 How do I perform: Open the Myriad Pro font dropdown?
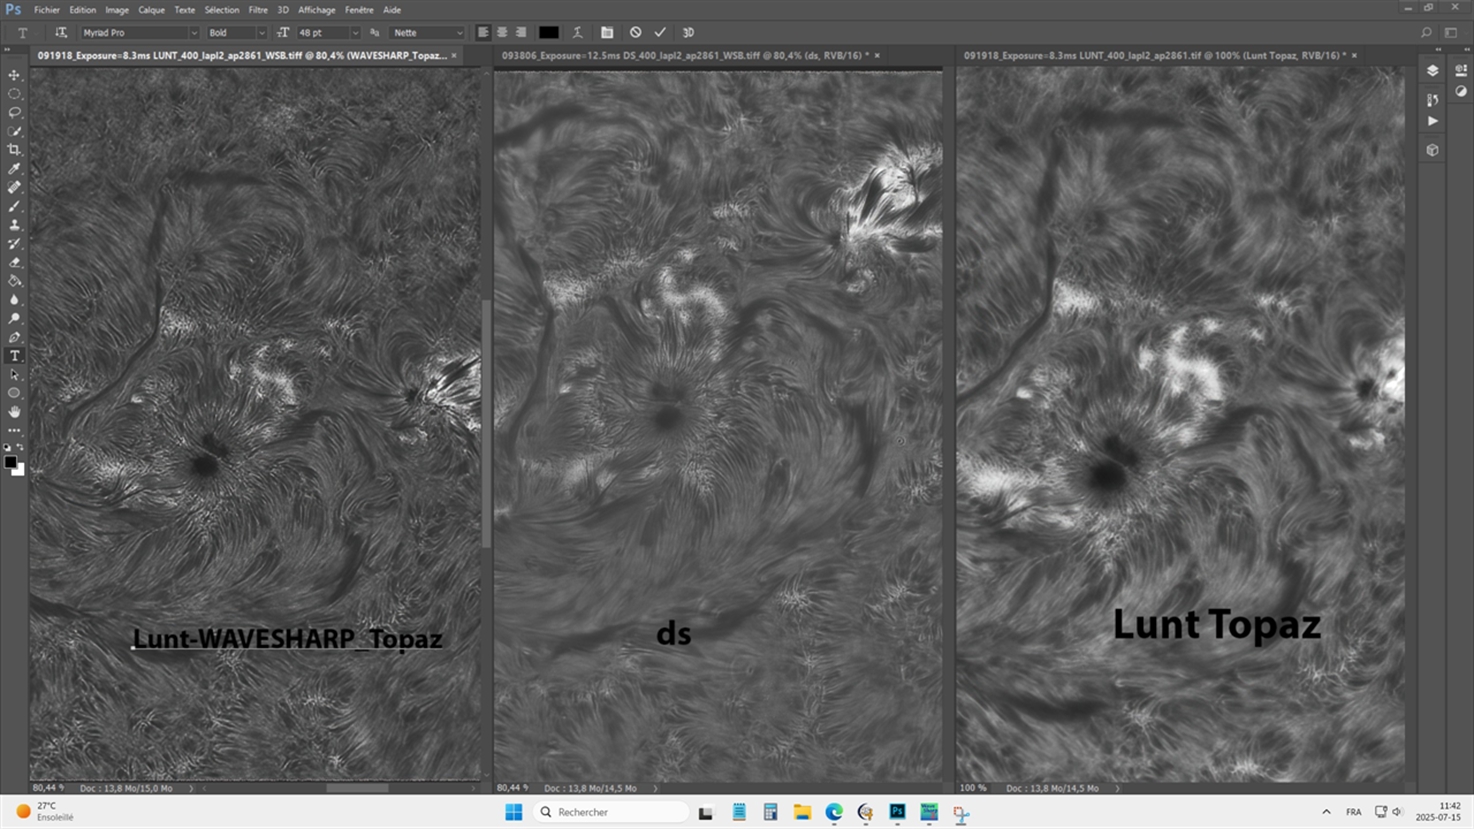coord(193,33)
